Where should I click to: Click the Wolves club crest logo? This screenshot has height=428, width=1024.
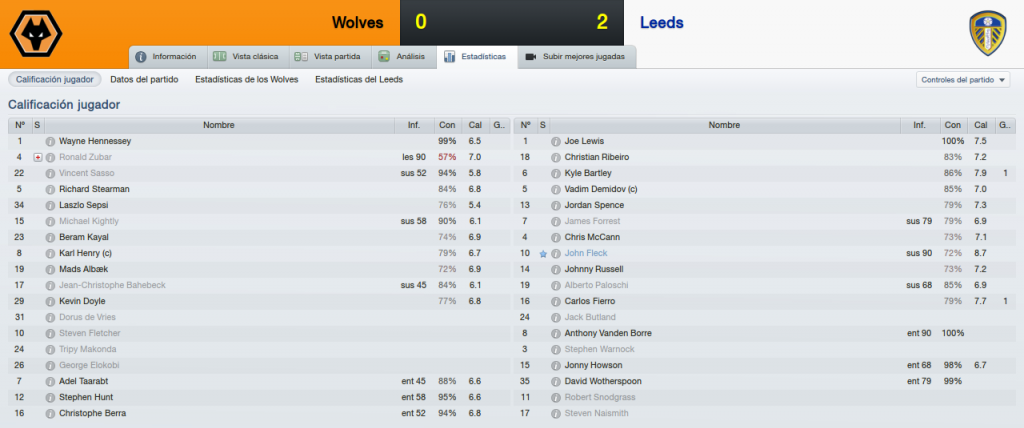point(36,33)
